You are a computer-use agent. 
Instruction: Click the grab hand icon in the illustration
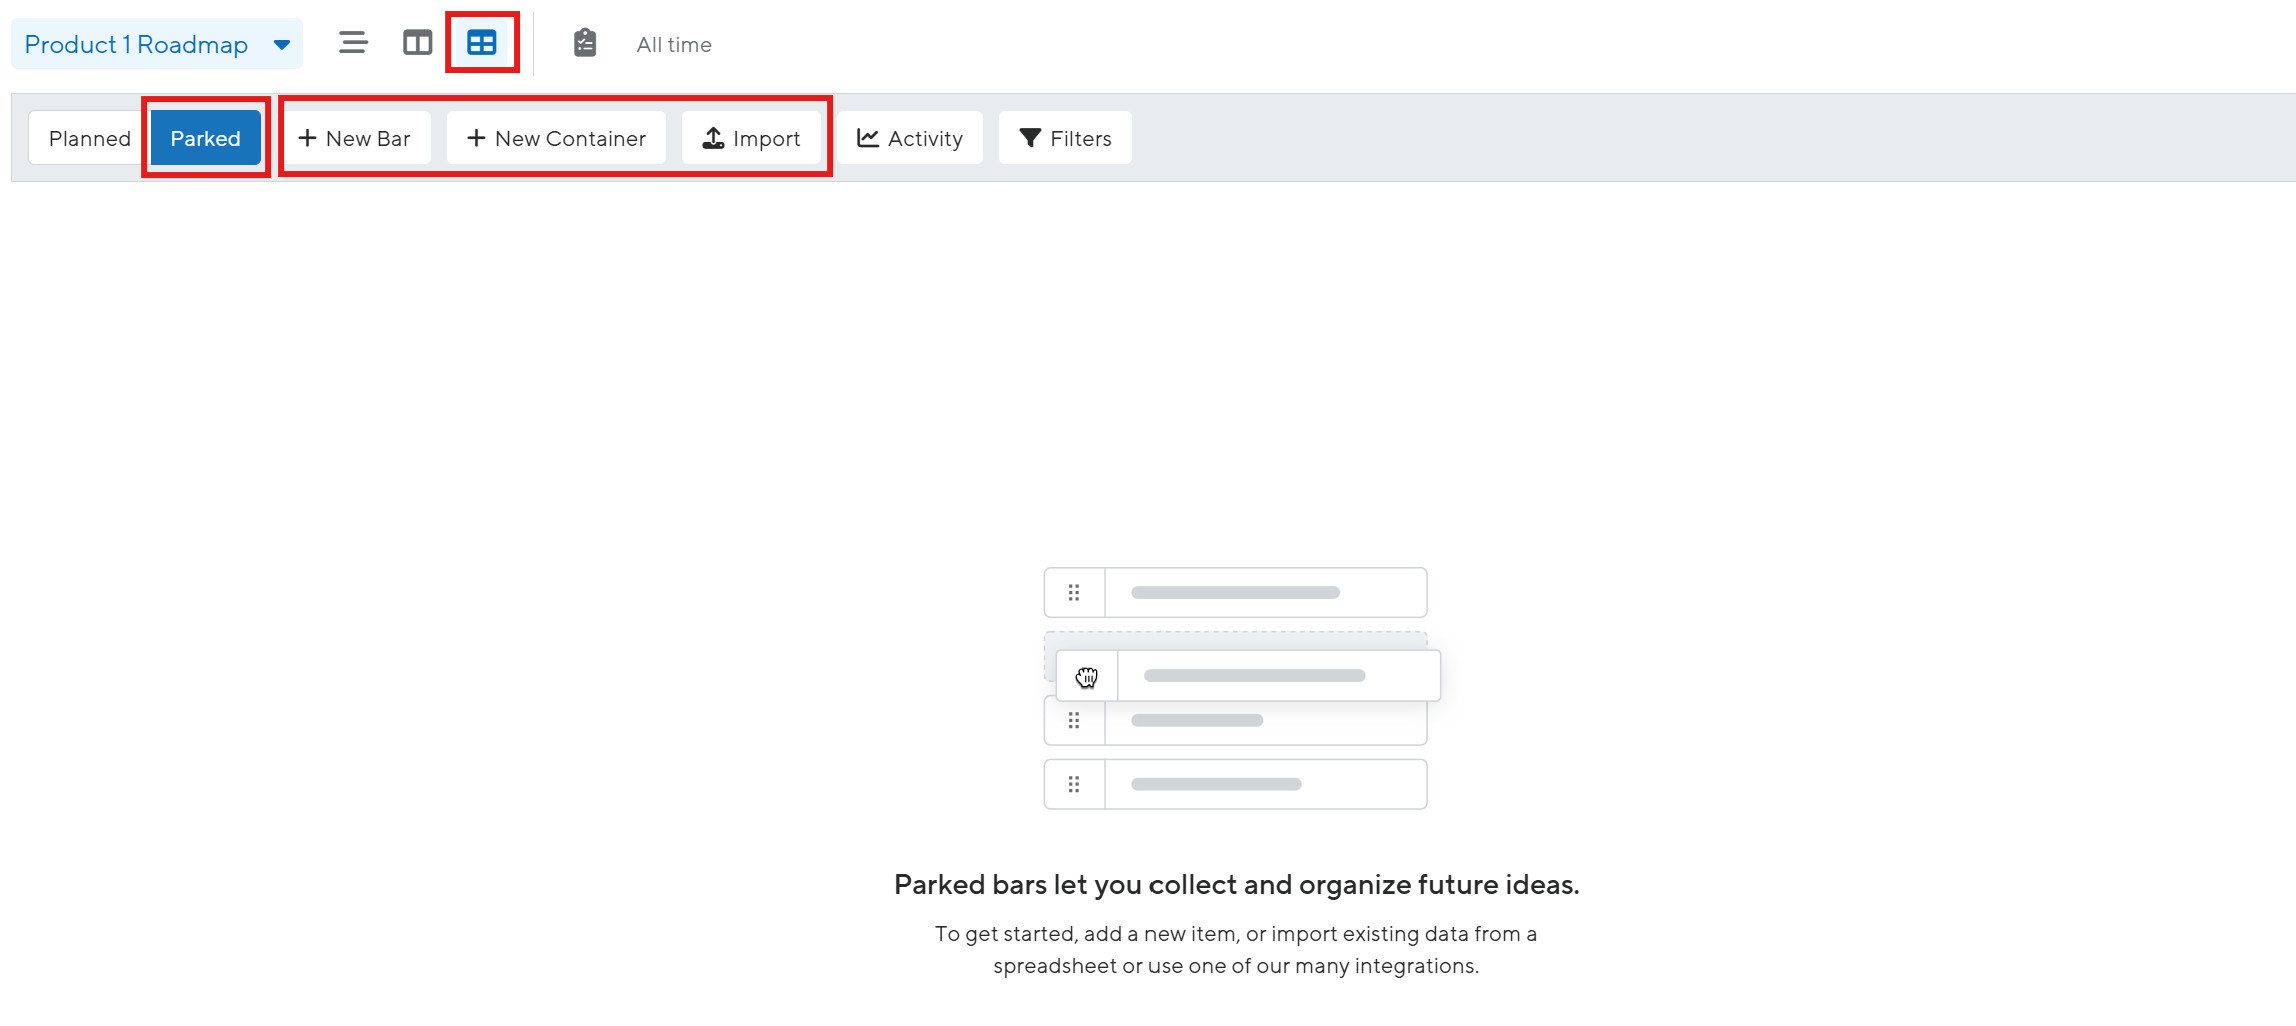1087,677
